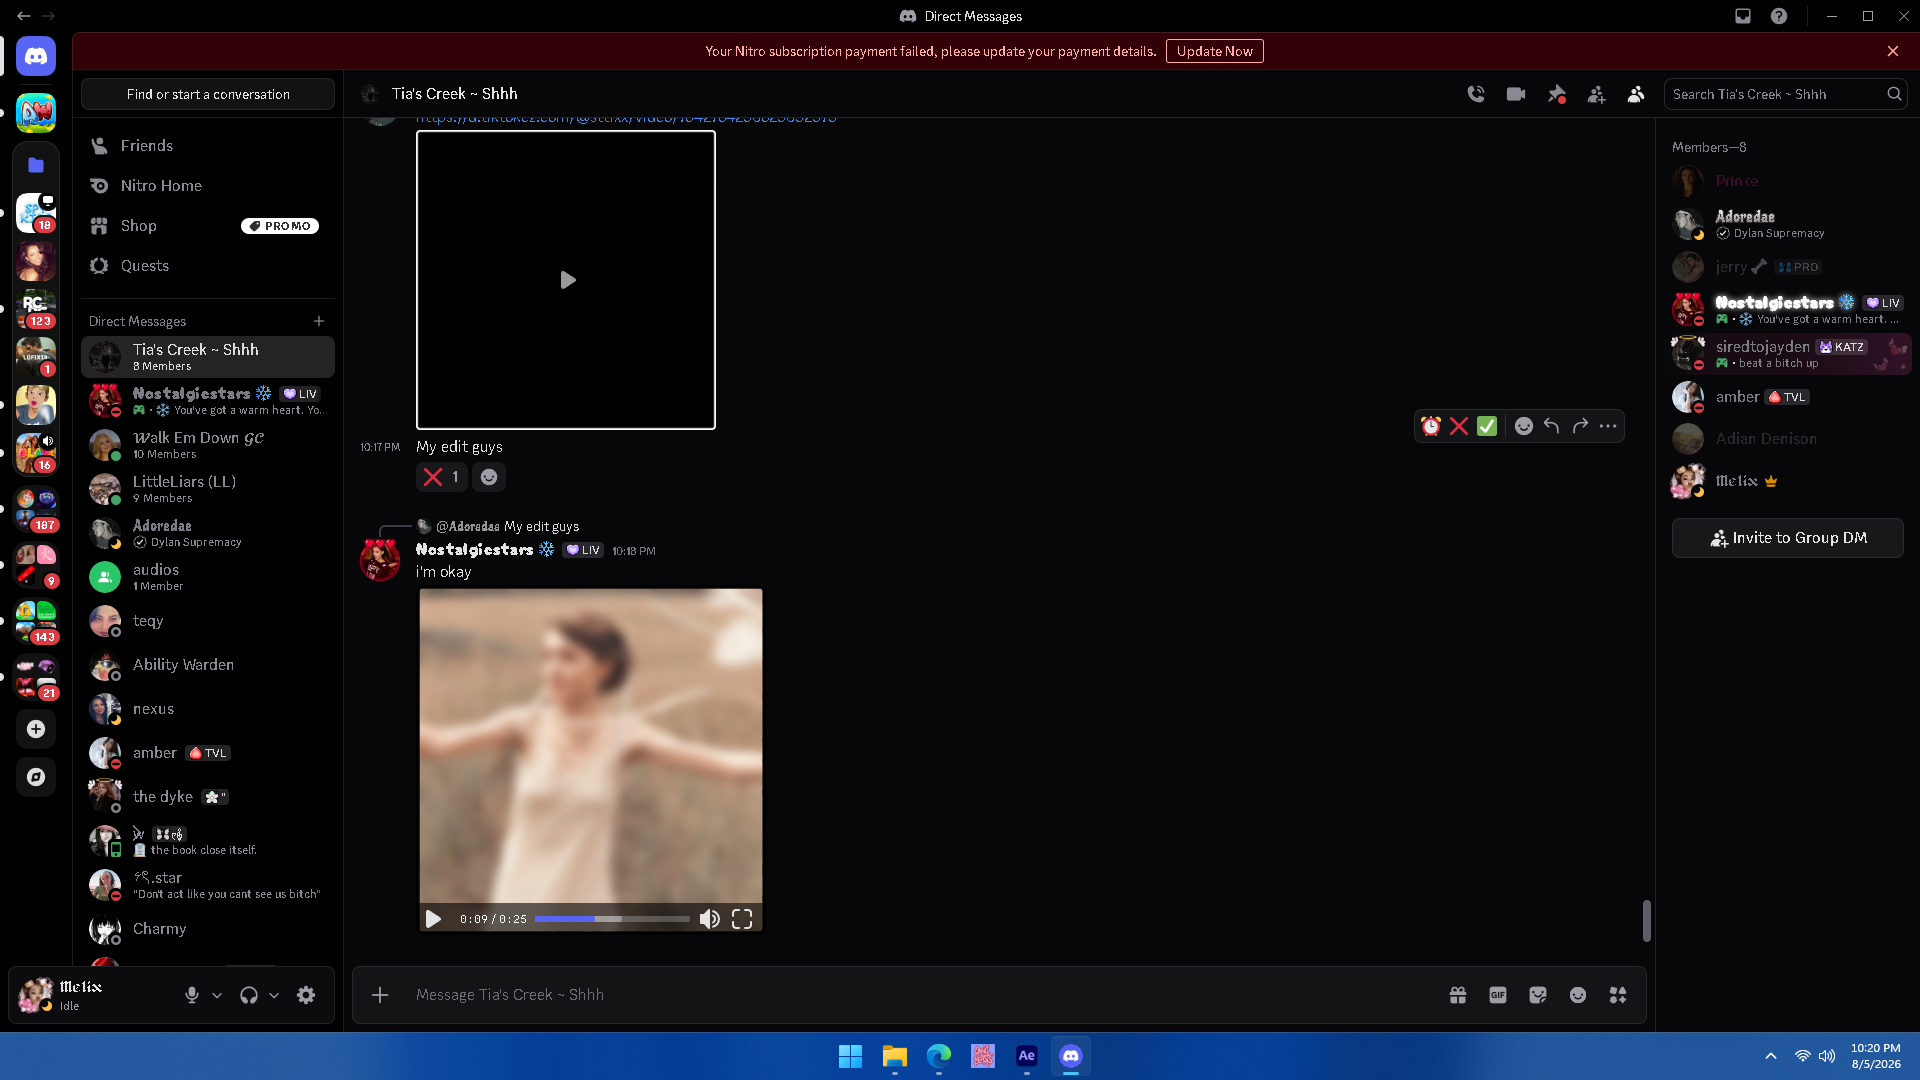
Task: Open amber TVL direct message
Action: click(x=208, y=753)
